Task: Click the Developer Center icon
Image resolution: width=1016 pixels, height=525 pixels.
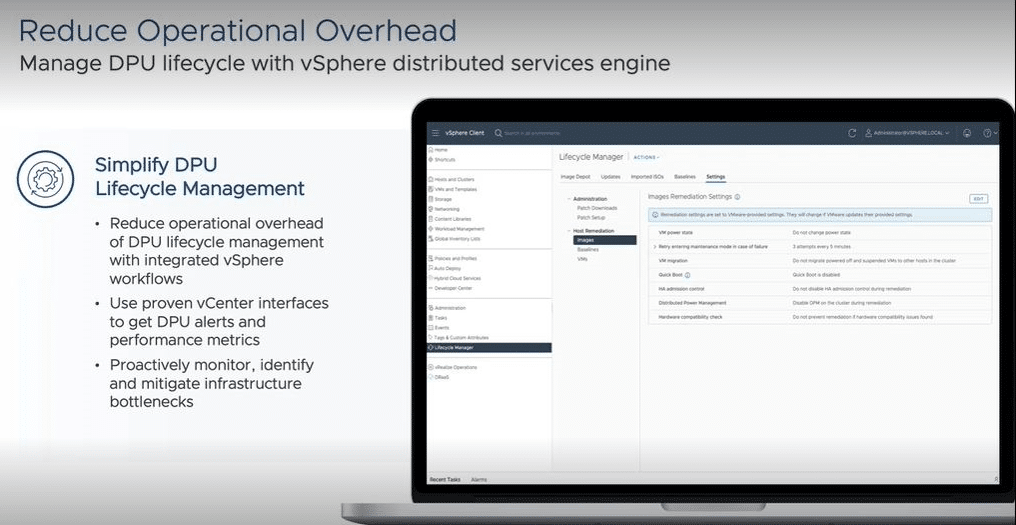Action: coord(431,288)
